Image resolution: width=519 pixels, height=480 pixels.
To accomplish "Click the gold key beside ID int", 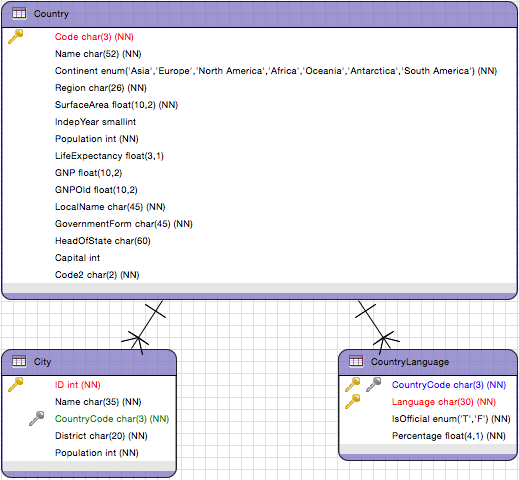I will (x=16, y=384).
